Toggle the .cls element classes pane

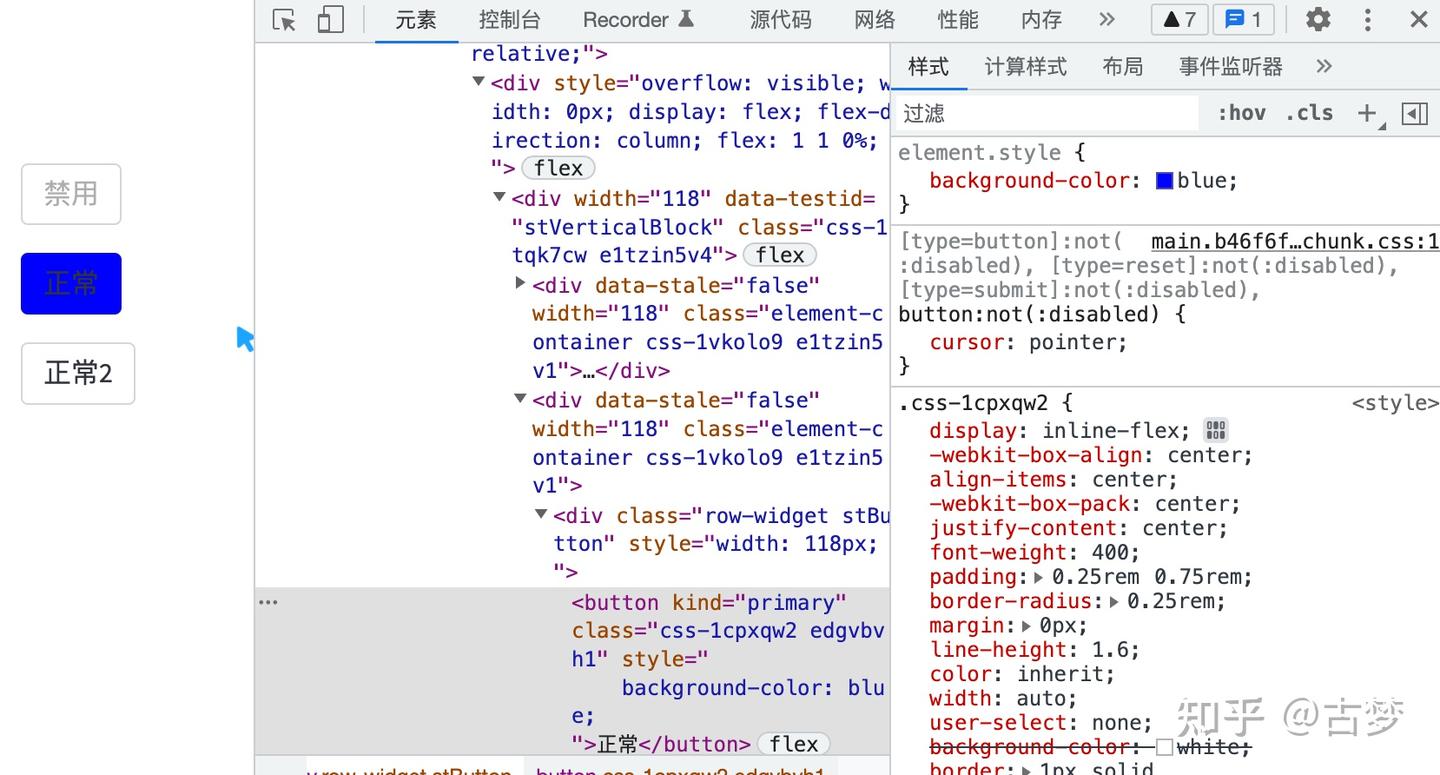pyautogui.click(x=1308, y=112)
